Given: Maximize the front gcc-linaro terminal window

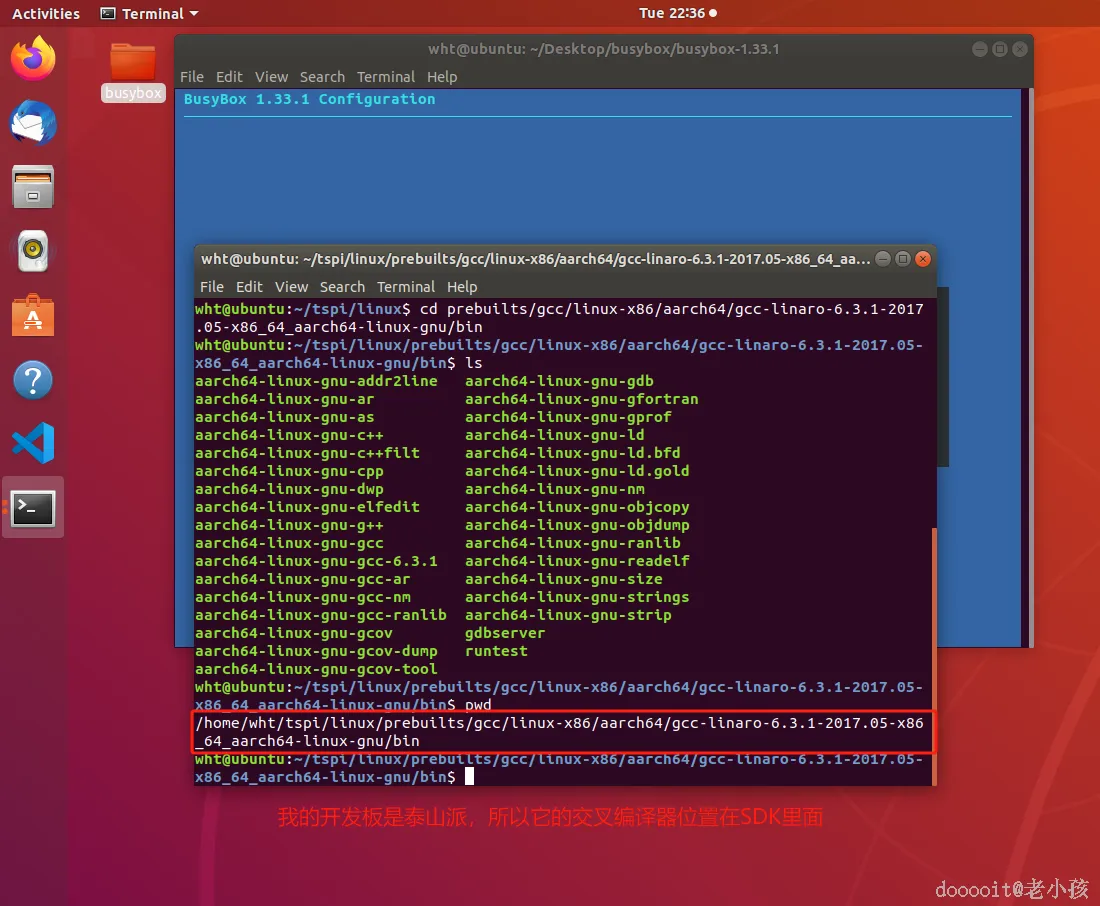Looking at the screenshot, I should pos(903,259).
